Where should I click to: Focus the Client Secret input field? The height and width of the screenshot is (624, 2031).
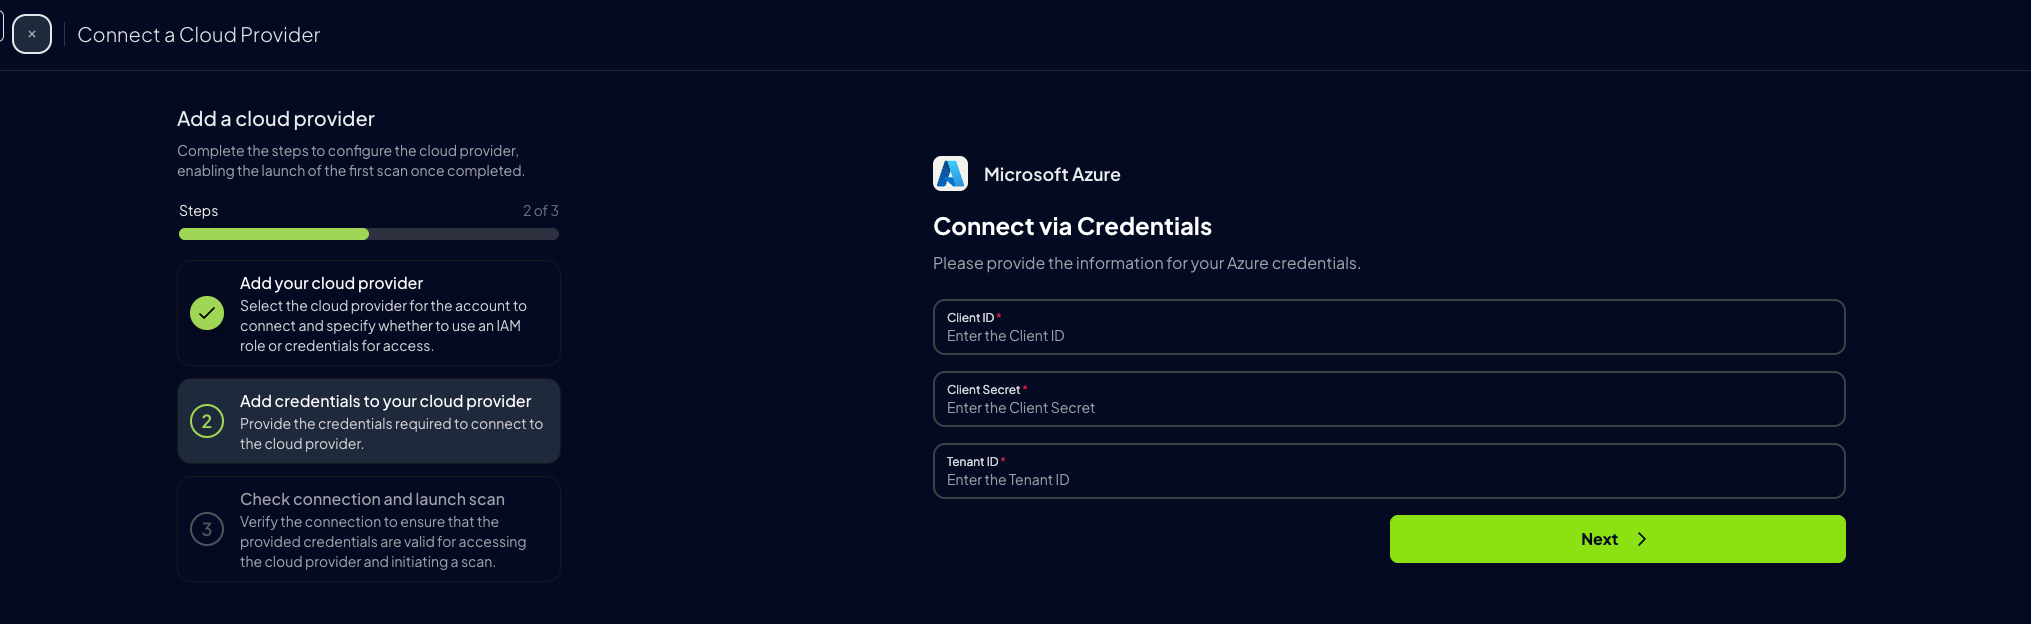[x=1389, y=399]
